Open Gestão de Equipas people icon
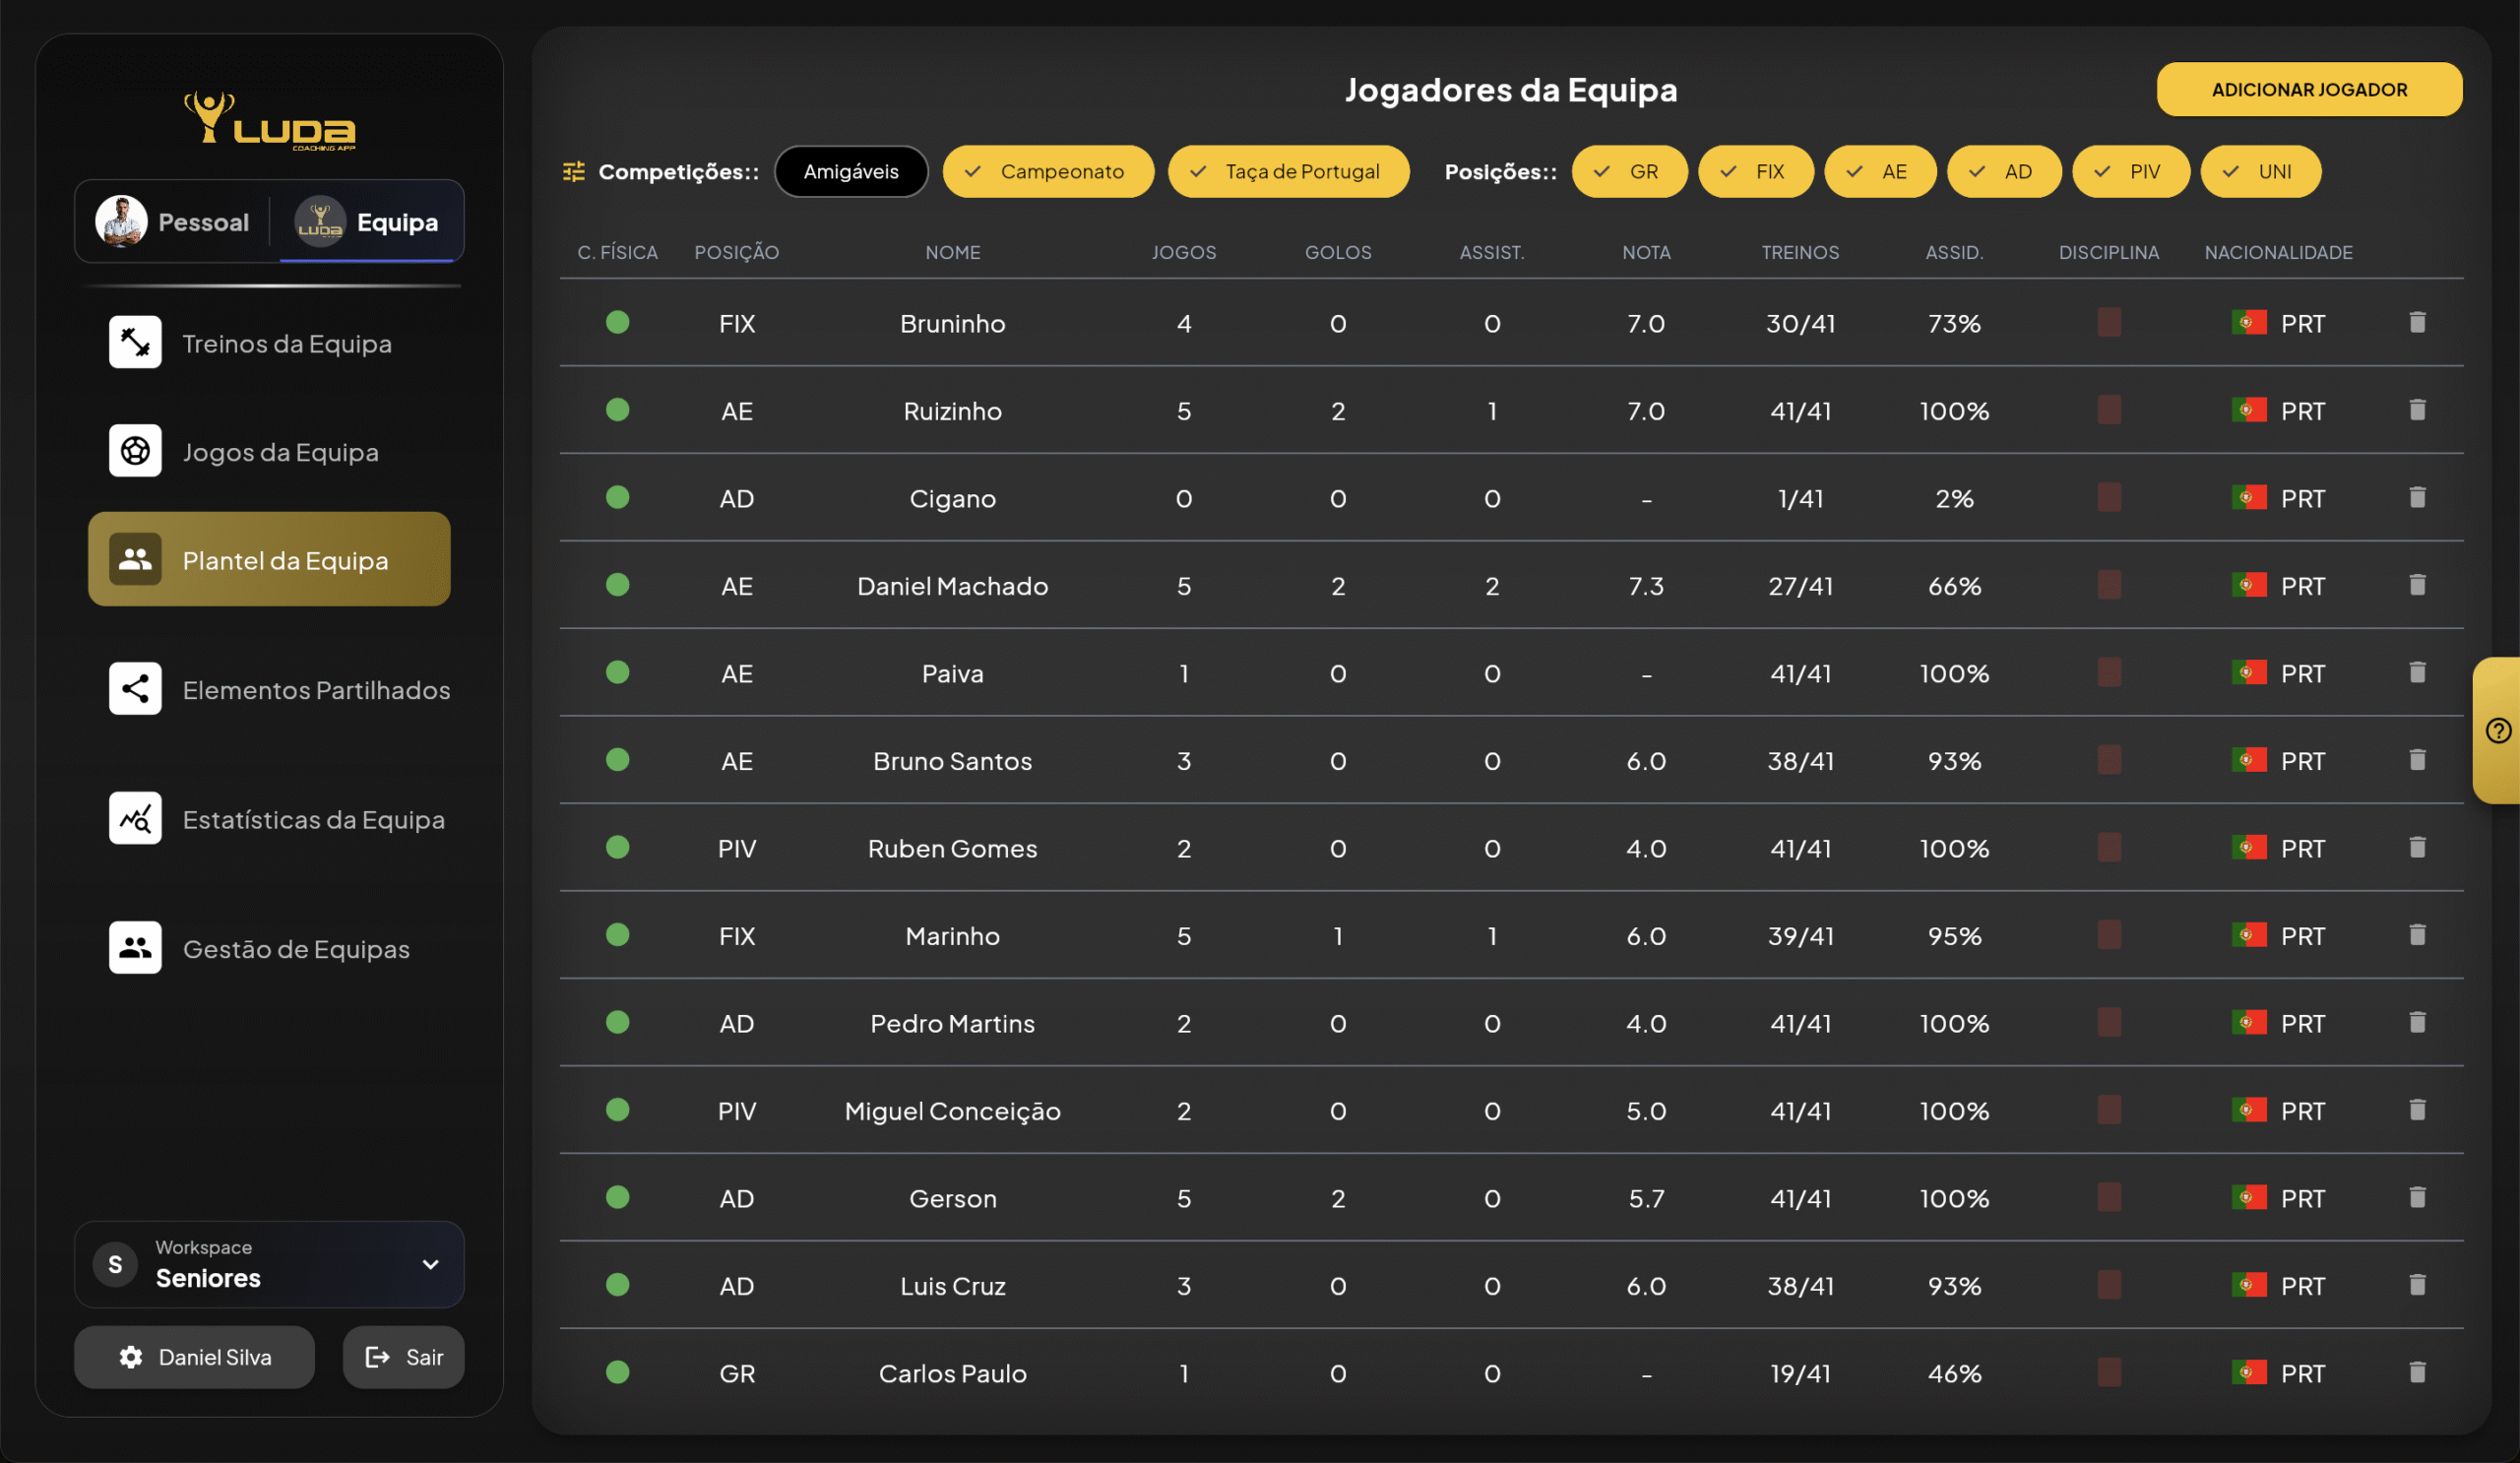This screenshot has width=2520, height=1463. click(135, 948)
